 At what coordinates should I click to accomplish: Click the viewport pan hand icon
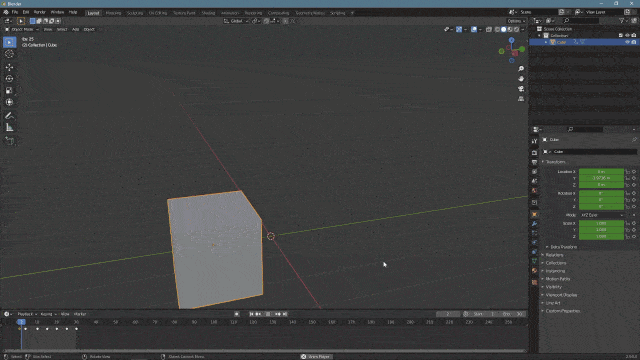click(521, 79)
